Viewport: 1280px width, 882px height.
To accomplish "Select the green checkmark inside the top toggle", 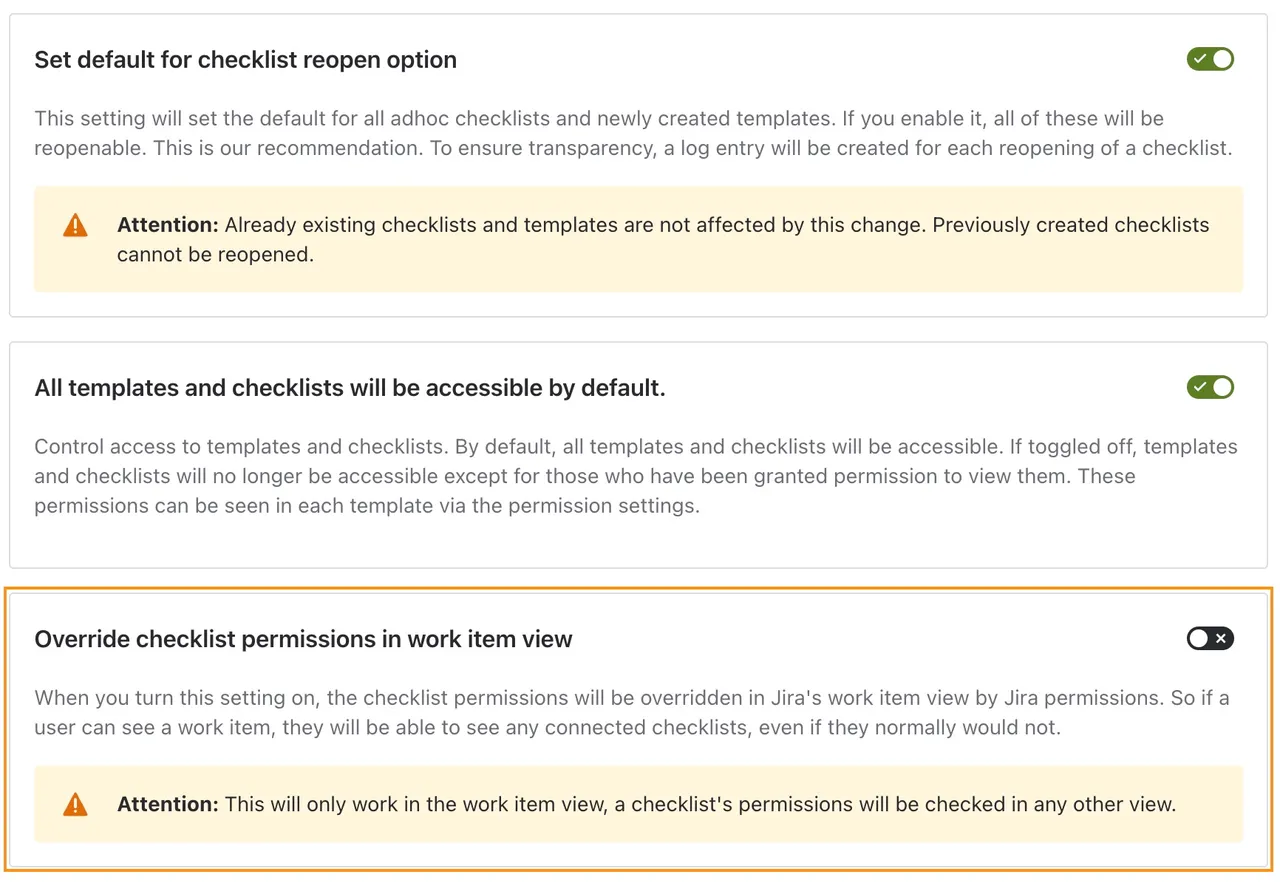I will (x=1201, y=59).
